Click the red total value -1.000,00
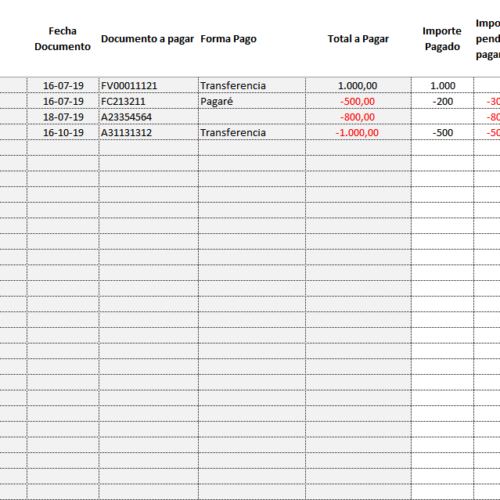 tap(358, 132)
